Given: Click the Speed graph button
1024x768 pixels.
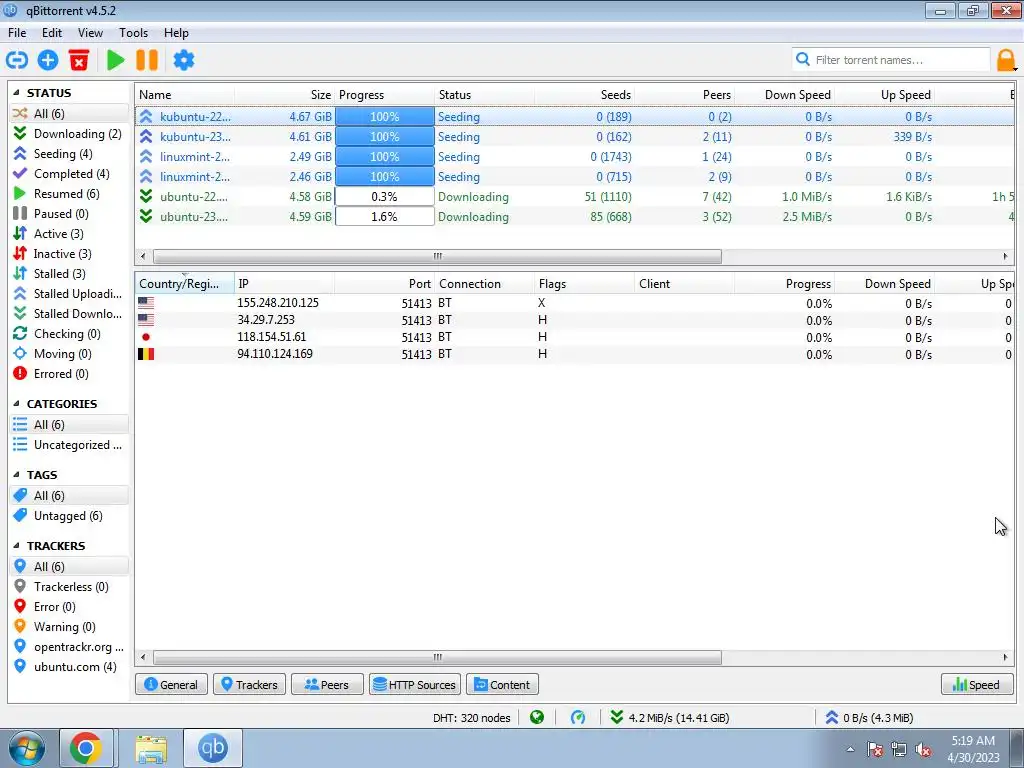Looking at the screenshot, I should coord(977,684).
